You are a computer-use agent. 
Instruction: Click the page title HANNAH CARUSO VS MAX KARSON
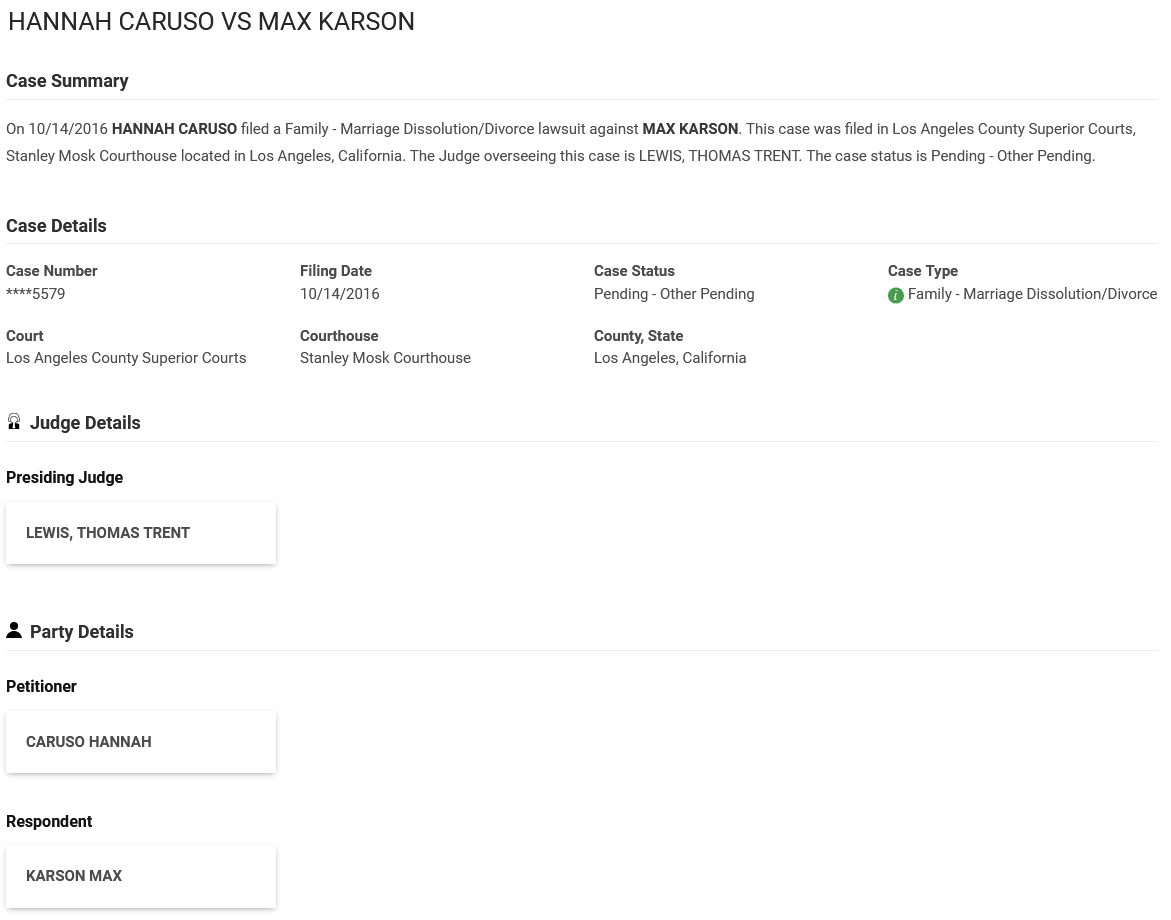211,22
